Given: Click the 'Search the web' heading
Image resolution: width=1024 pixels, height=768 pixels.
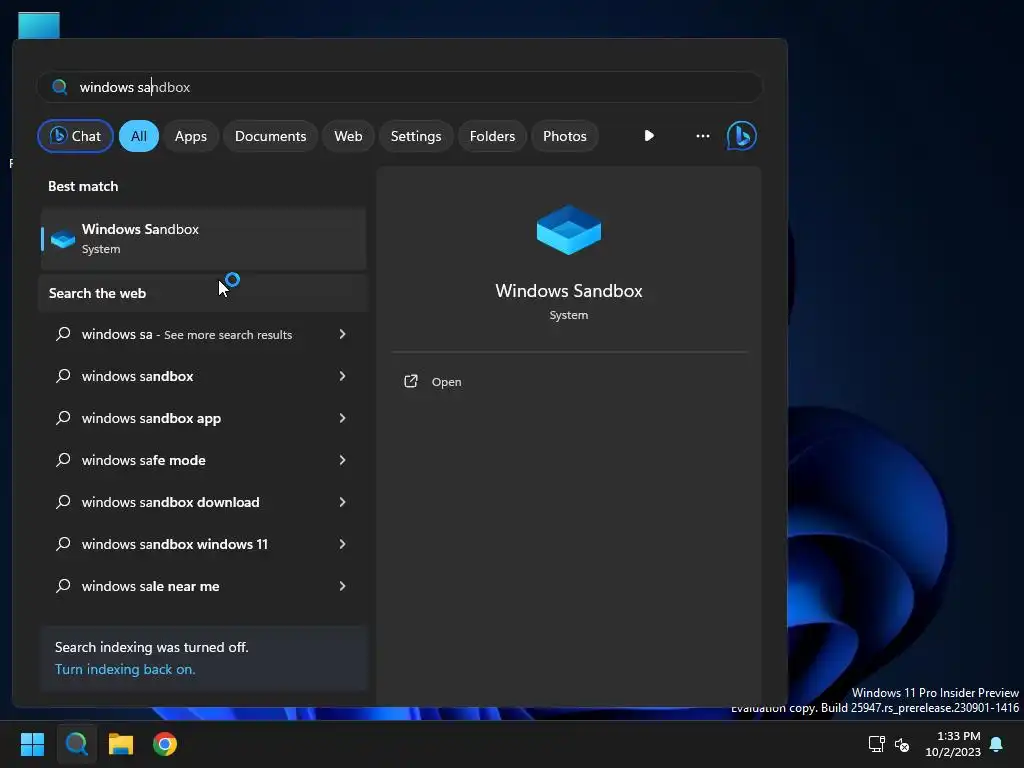Looking at the screenshot, I should pos(97,293).
